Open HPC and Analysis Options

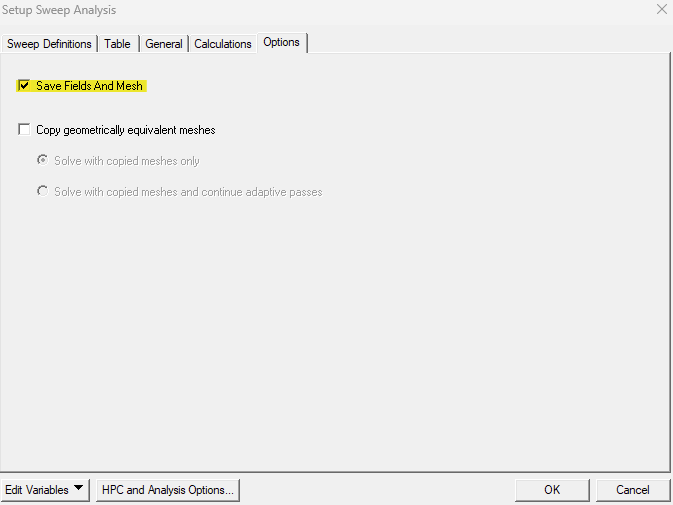coord(167,490)
